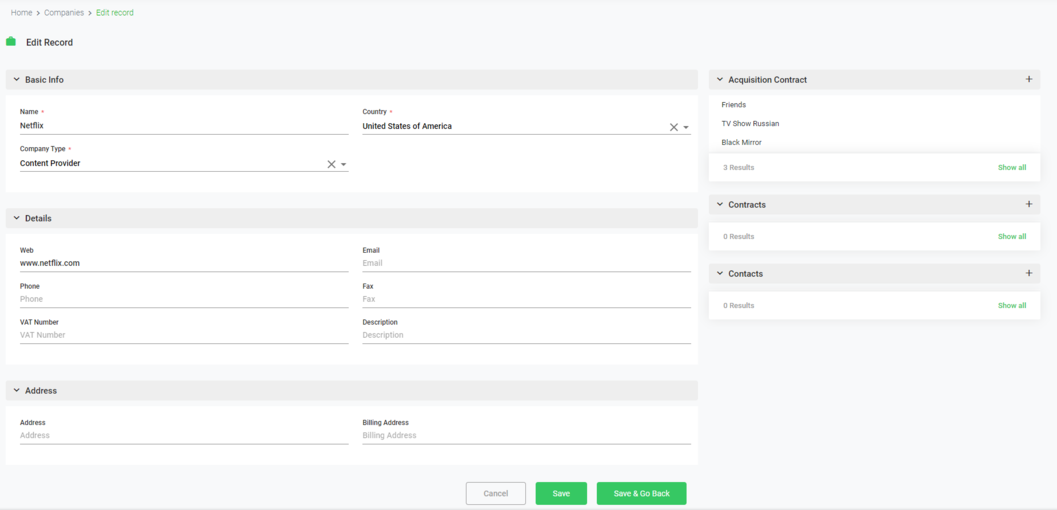Collapse the Address section
Viewport: 1057px width, 510px height.
tap(17, 390)
